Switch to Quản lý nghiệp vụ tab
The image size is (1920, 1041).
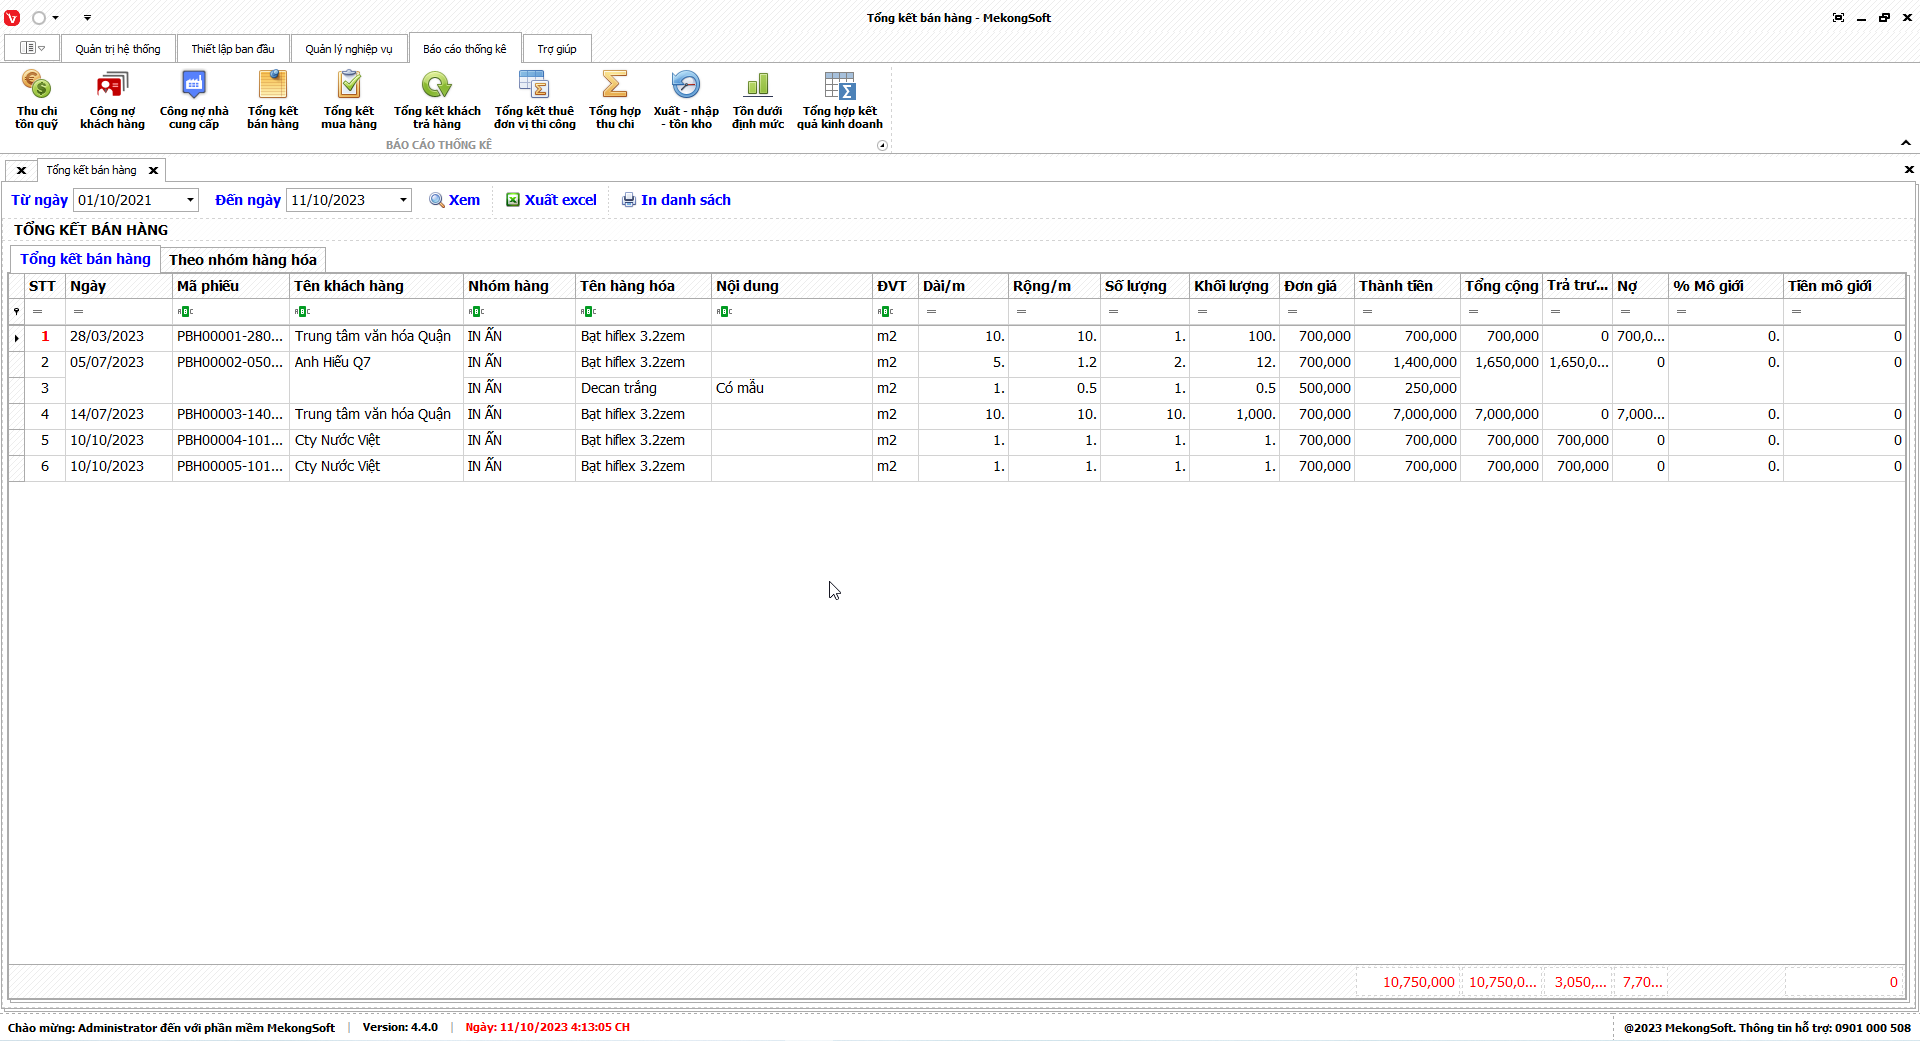[349, 49]
